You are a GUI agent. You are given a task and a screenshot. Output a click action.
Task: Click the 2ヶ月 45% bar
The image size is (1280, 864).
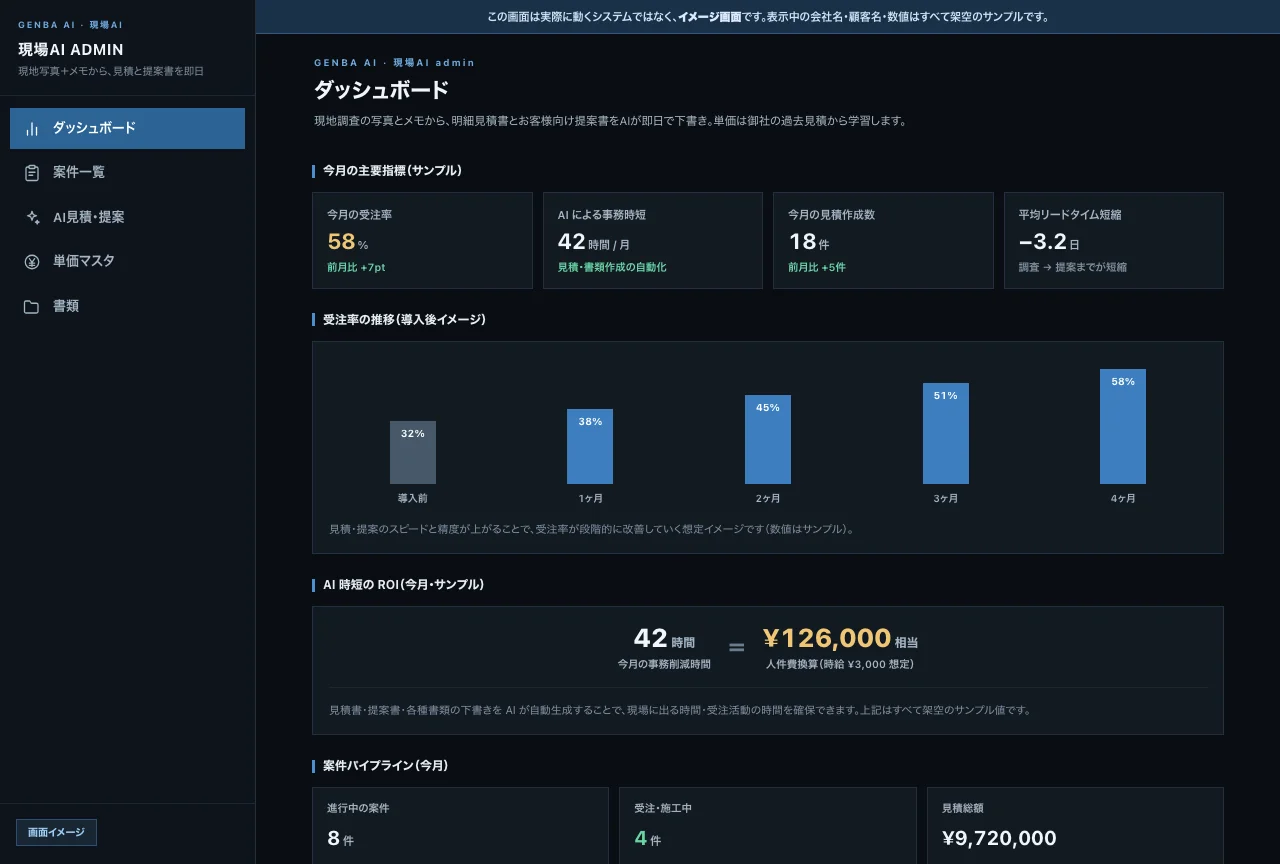[x=768, y=439]
